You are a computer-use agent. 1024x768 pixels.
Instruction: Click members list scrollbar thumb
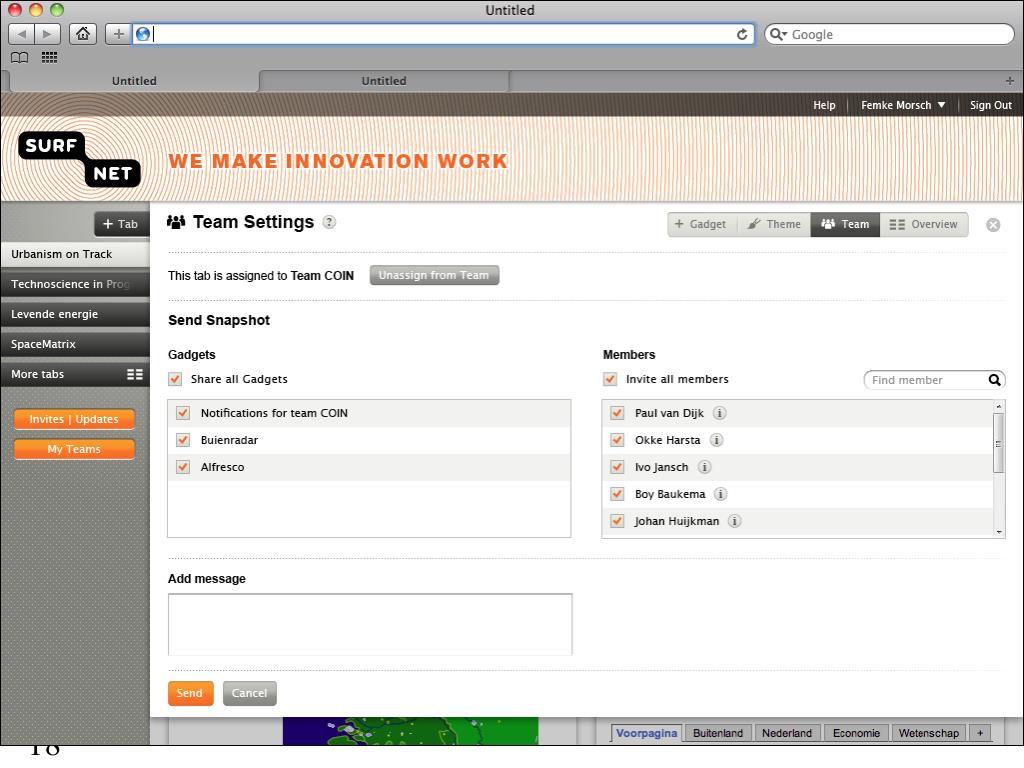(x=999, y=443)
